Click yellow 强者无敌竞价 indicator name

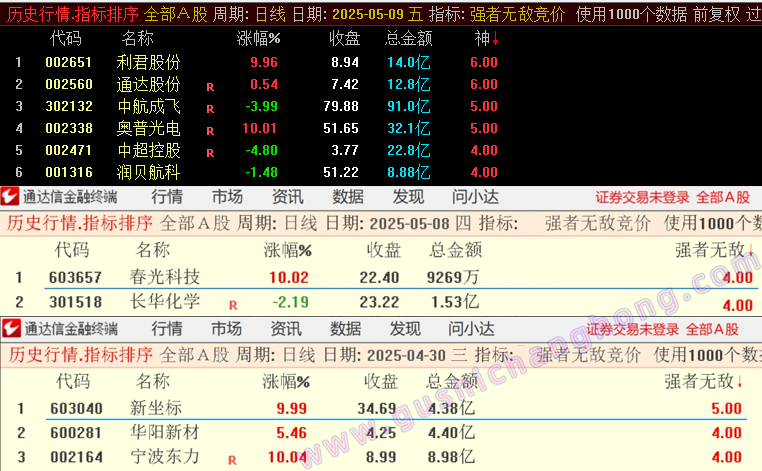pyautogui.click(x=517, y=15)
